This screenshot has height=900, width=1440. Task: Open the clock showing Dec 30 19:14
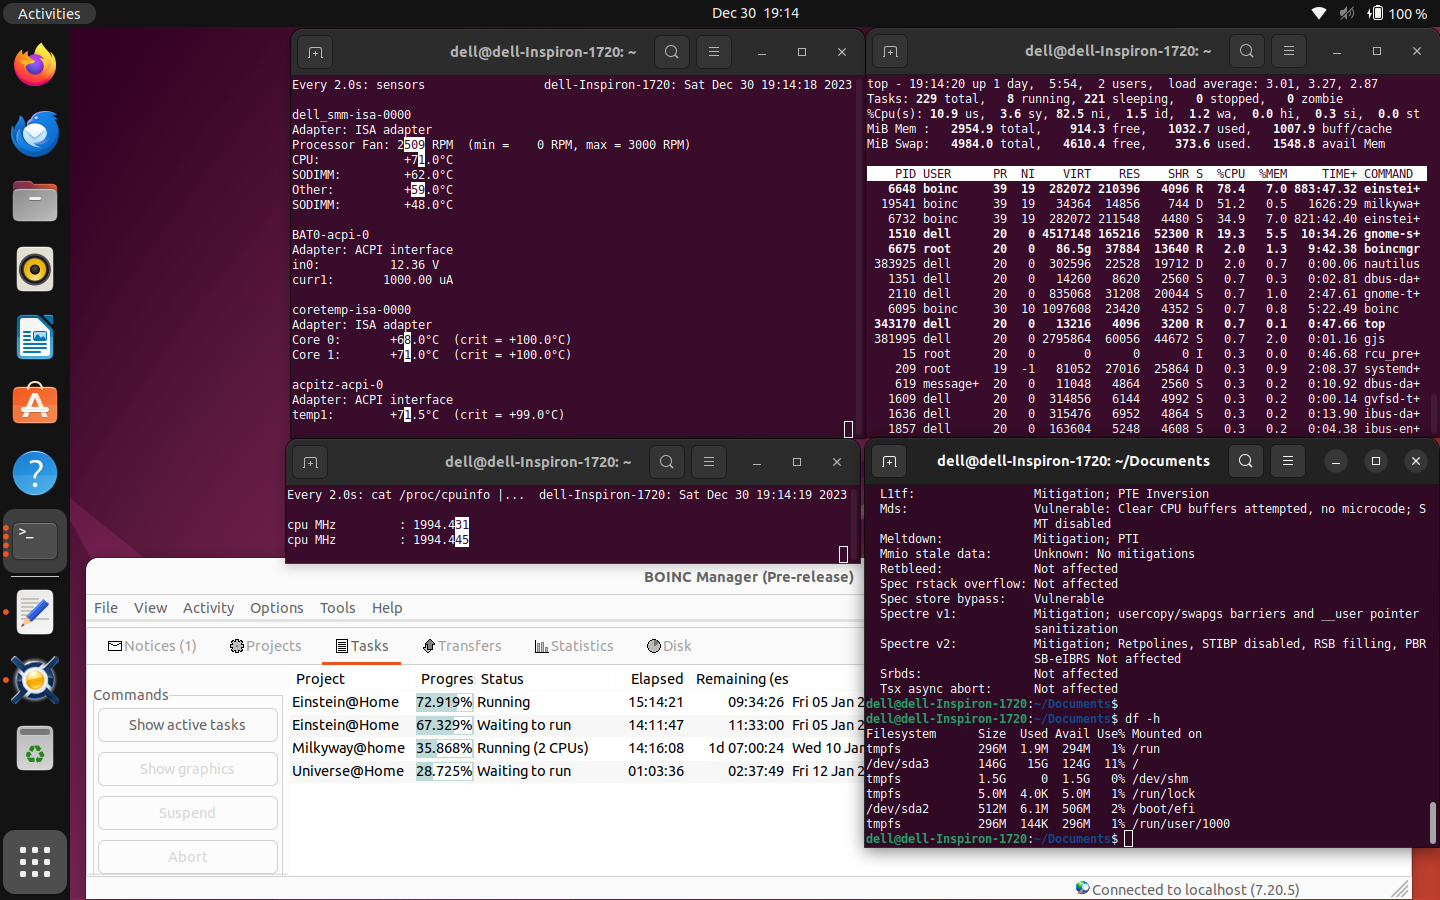(x=755, y=13)
